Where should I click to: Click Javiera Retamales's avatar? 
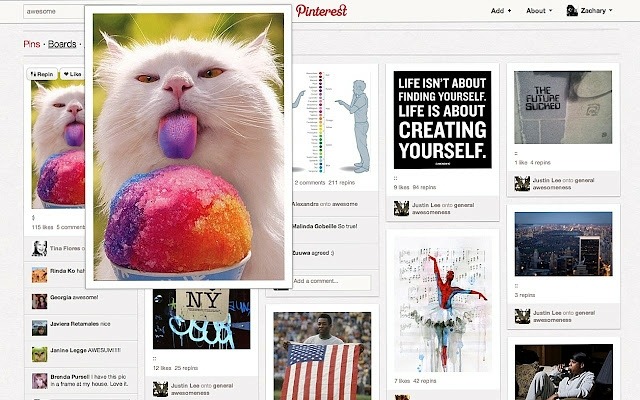40,328
